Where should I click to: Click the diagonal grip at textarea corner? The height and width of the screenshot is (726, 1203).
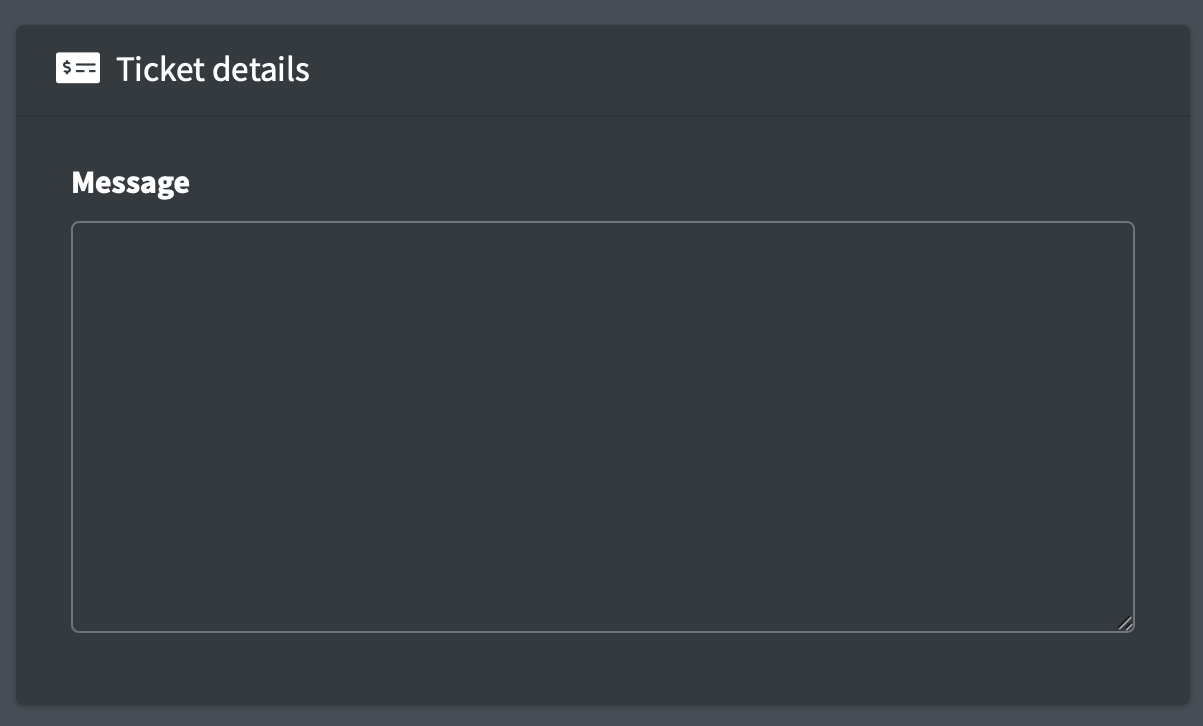coord(1125,623)
